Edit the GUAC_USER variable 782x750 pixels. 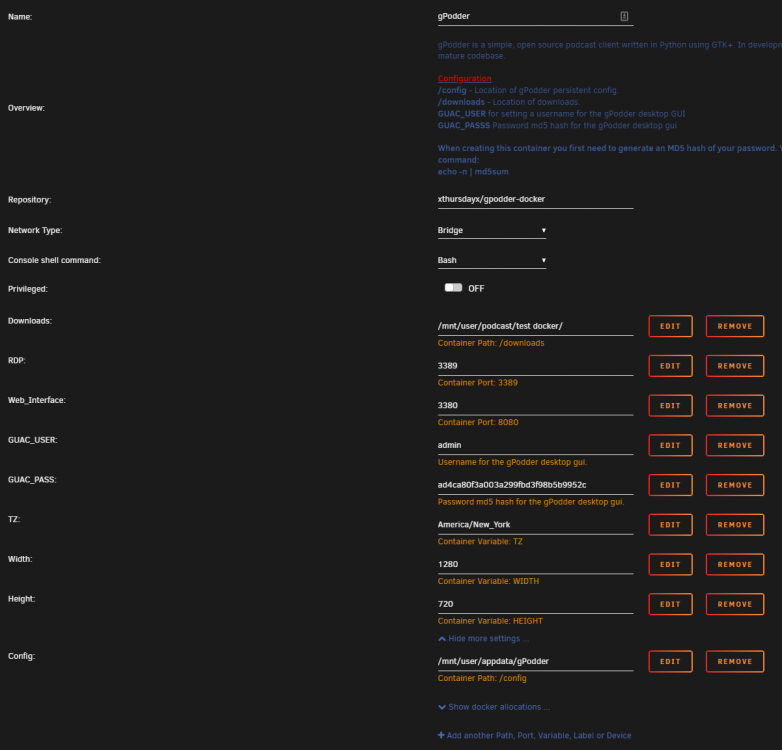[670, 445]
